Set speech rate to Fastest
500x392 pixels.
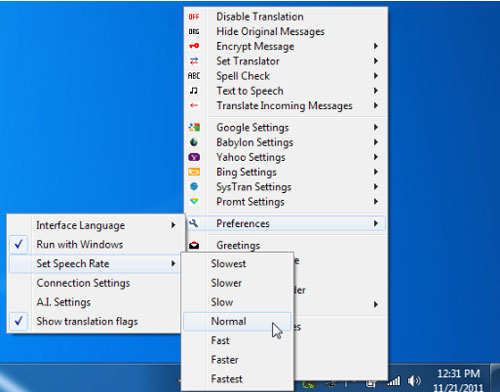(x=237, y=379)
